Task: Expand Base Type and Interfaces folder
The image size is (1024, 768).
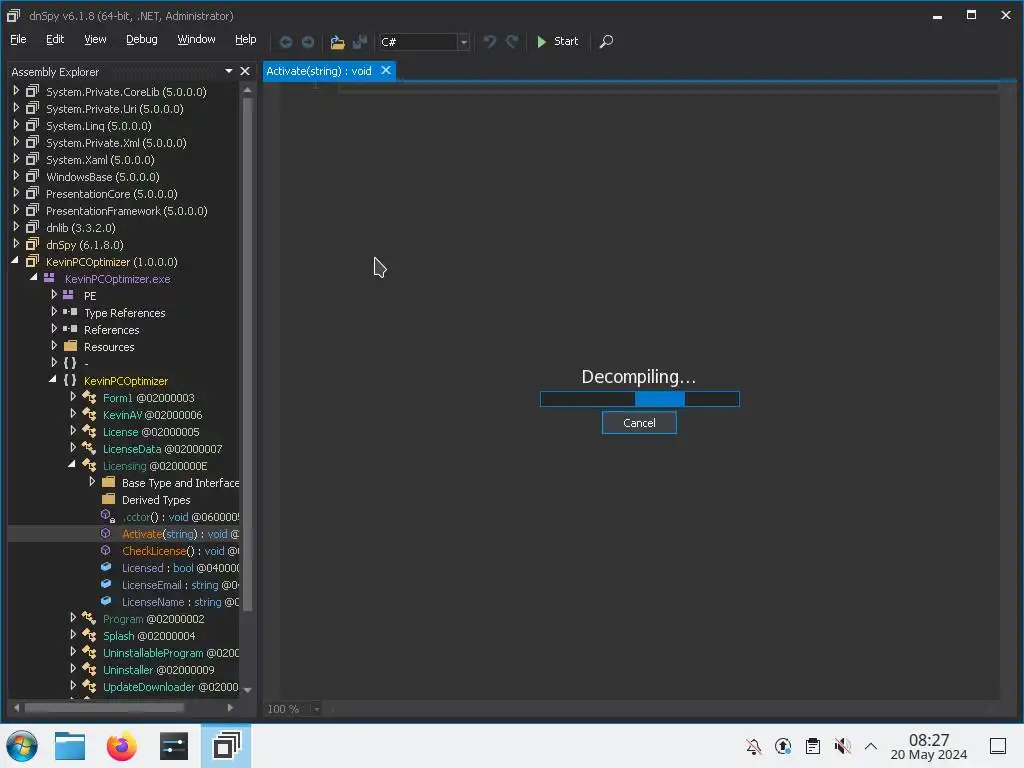Action: [92, 481]
